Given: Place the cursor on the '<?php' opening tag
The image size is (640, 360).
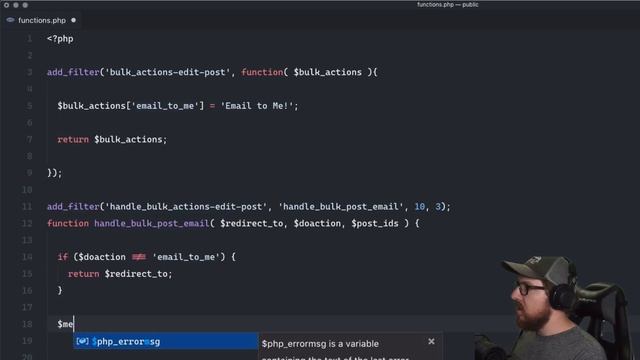Looking at the screenshot, I should (x=60, y=39).
